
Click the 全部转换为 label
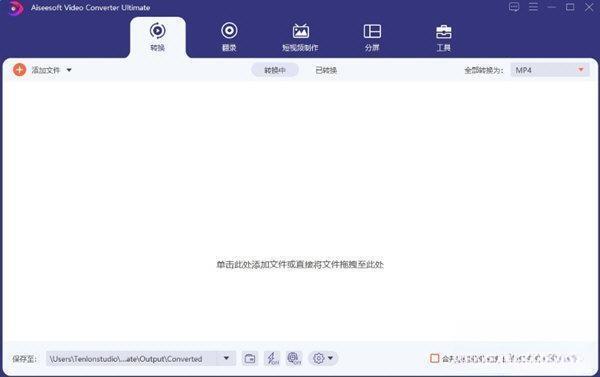484,70
